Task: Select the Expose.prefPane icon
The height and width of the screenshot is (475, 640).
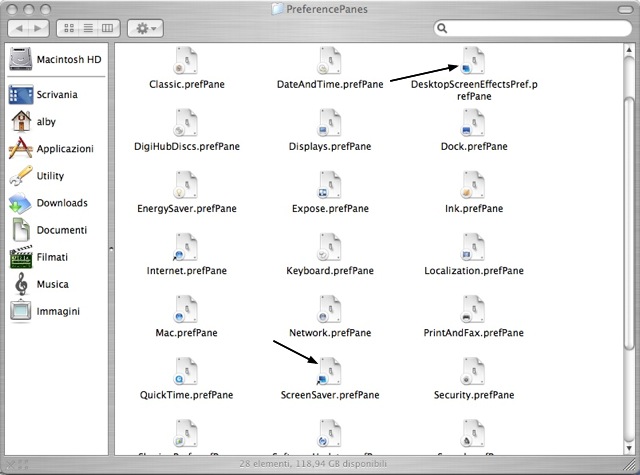Action: point(330,184)
